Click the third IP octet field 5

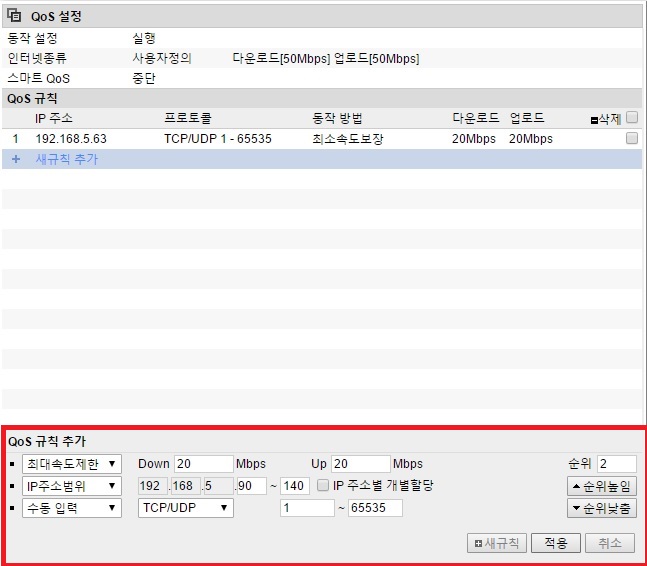[219, 486]
